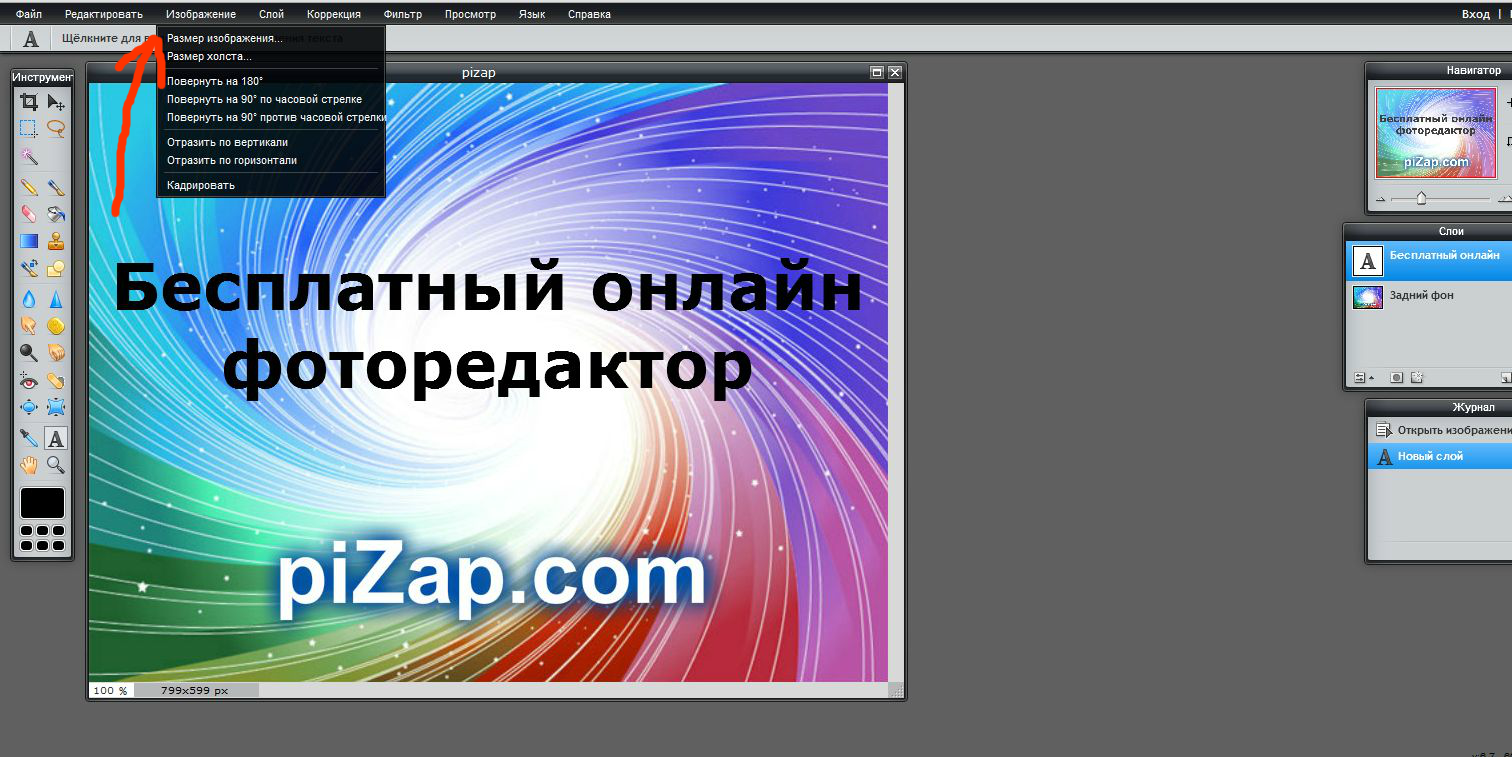The image size is (1512, 757).
Task: Select the Dodge tool
Action: (x=29, y=352)
